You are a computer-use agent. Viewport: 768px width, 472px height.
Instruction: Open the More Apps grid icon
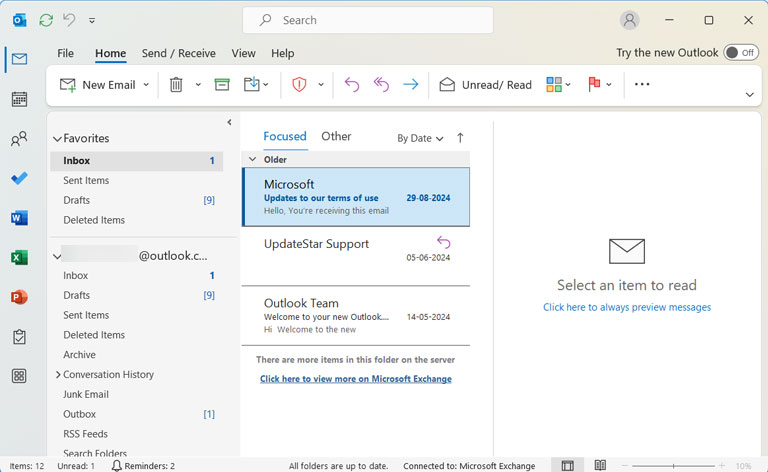tap(19, 376)
